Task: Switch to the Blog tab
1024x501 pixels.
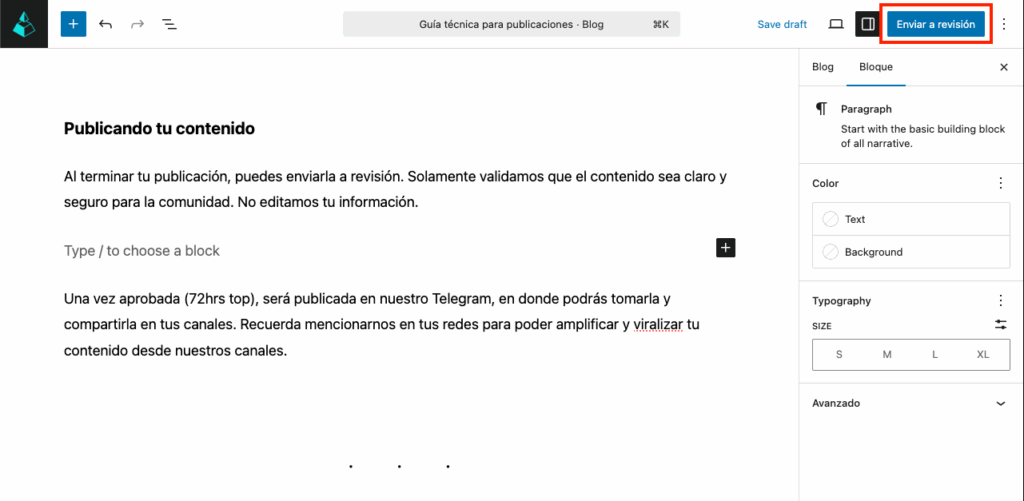Action: (x=823, y=67)
